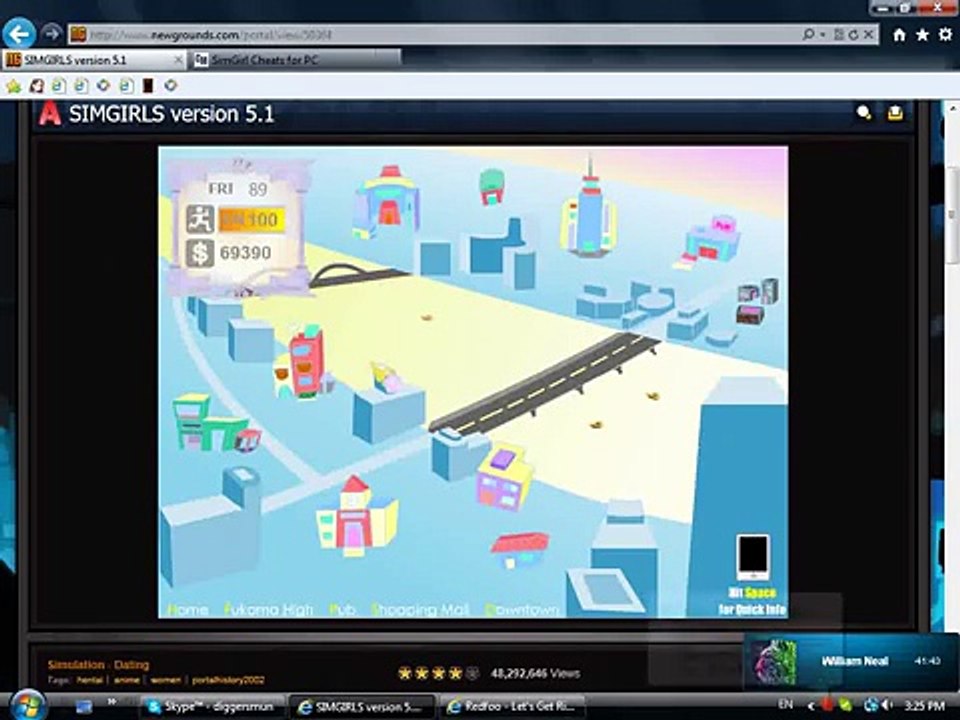The image size is (960, 720).
Task: Open Favorites with the star icon
Action: (x=922, y=35)
